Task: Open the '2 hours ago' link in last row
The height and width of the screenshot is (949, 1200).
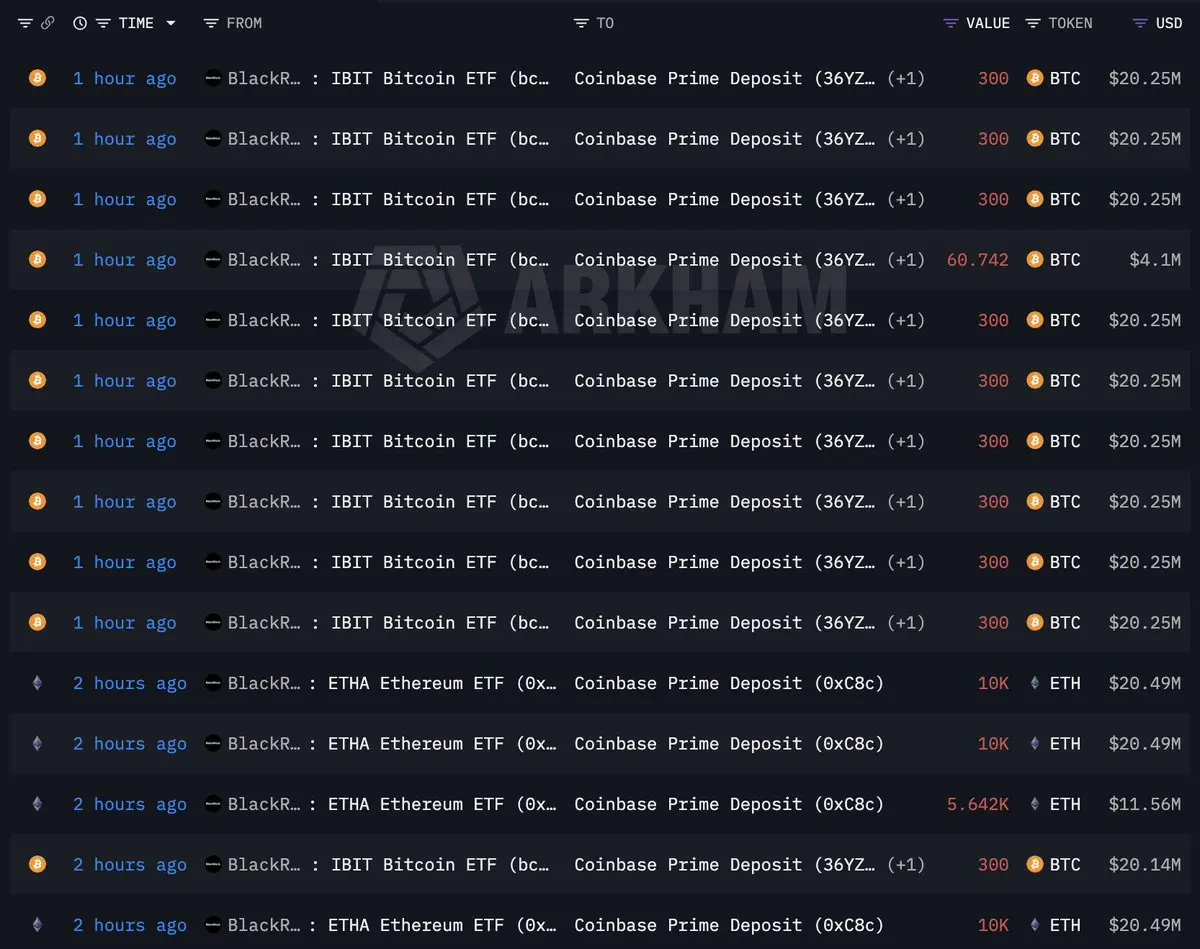Action: point(130,925)
